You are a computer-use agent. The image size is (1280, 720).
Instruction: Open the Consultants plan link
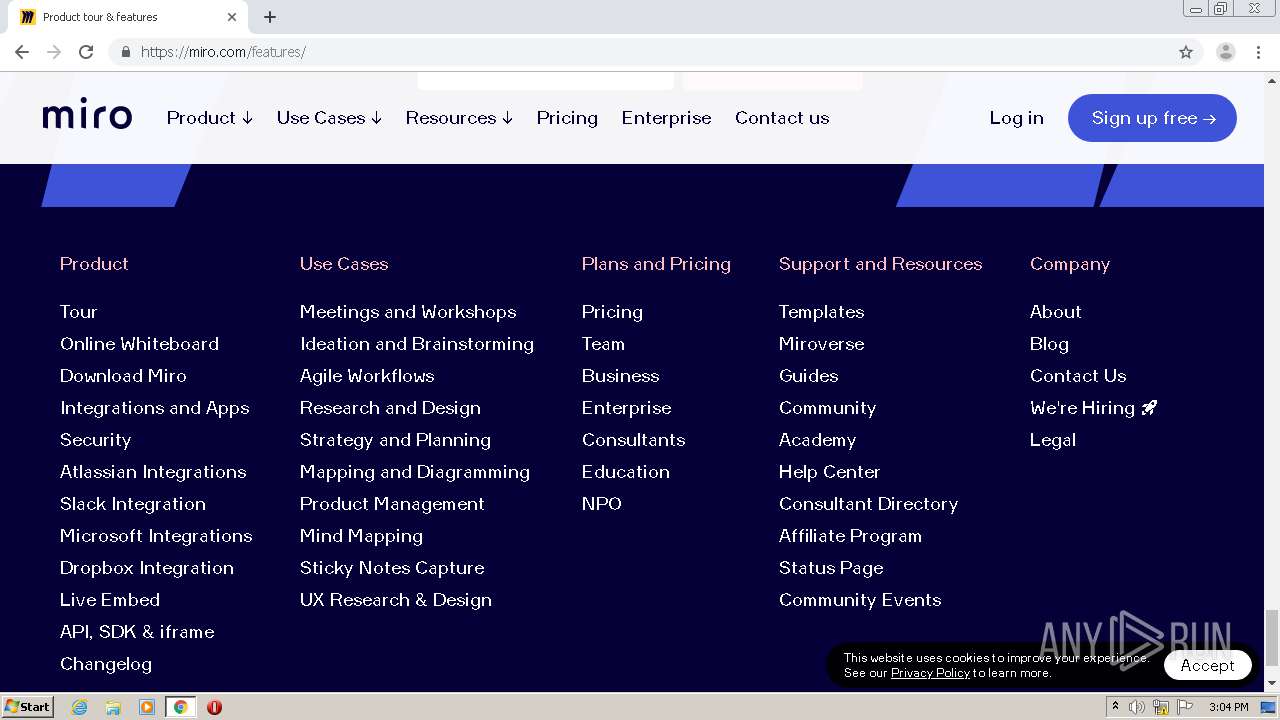[633, 440]
